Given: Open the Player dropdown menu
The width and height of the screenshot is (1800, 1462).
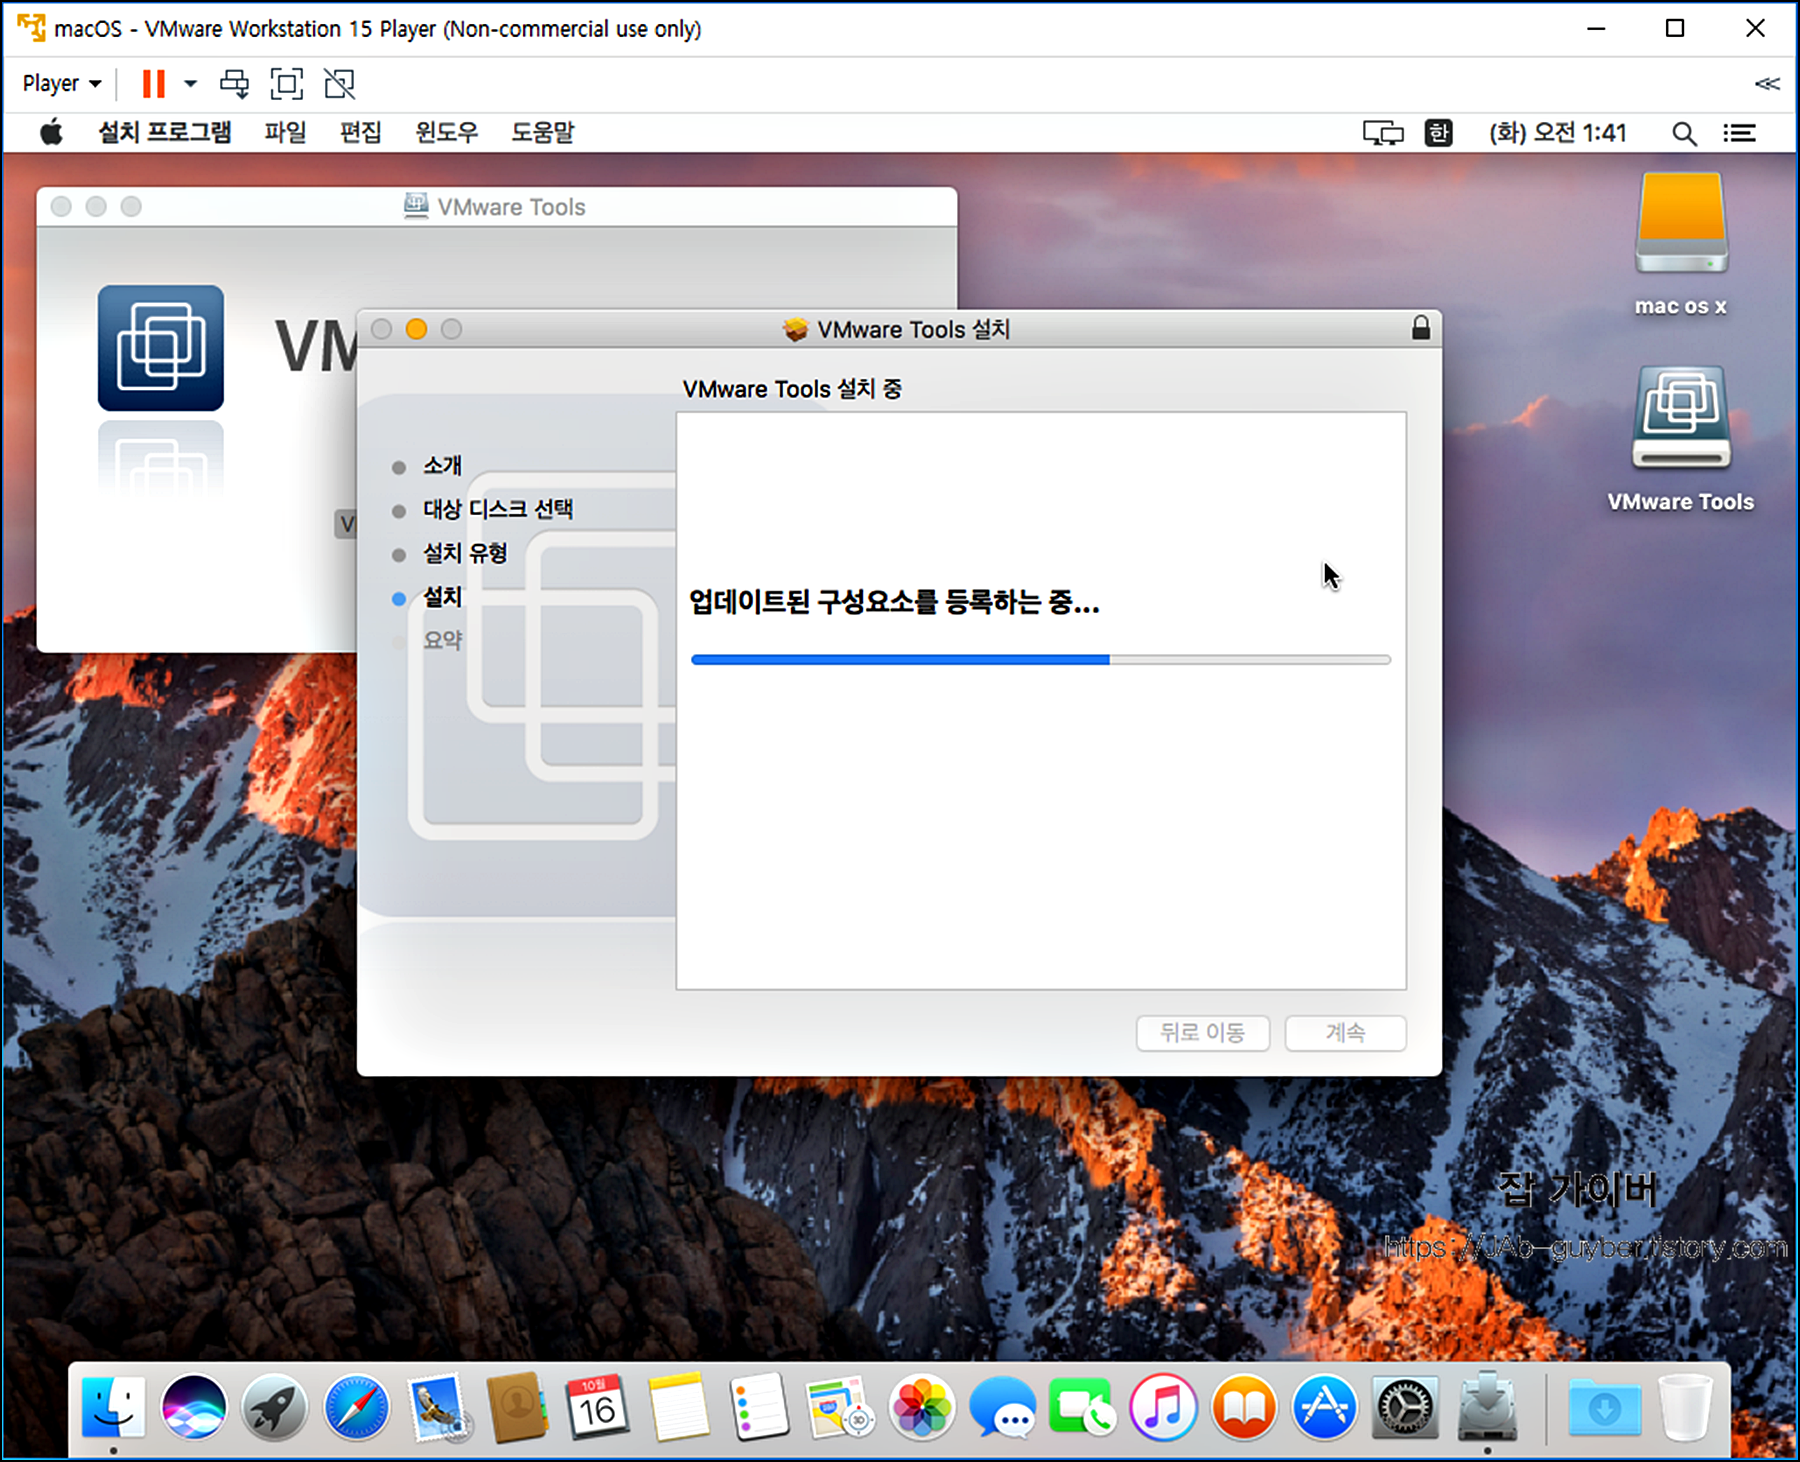Looking at the screenshot, I should pos(62,84).
